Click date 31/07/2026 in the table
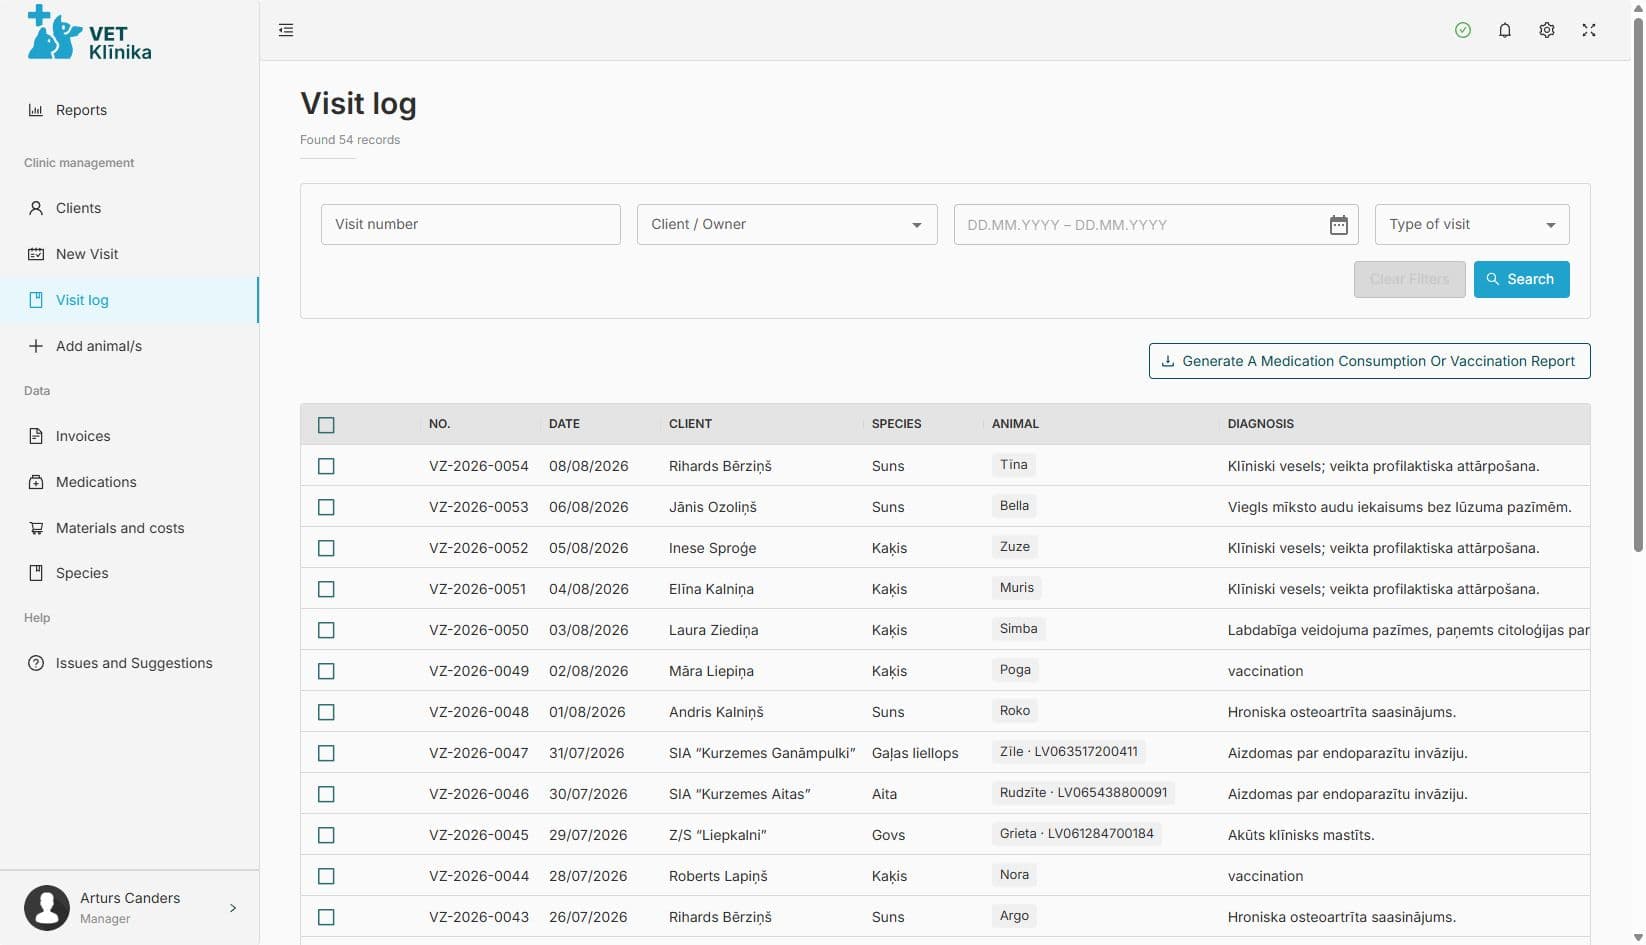1646x945 pixels. click(x=586, y=753)
